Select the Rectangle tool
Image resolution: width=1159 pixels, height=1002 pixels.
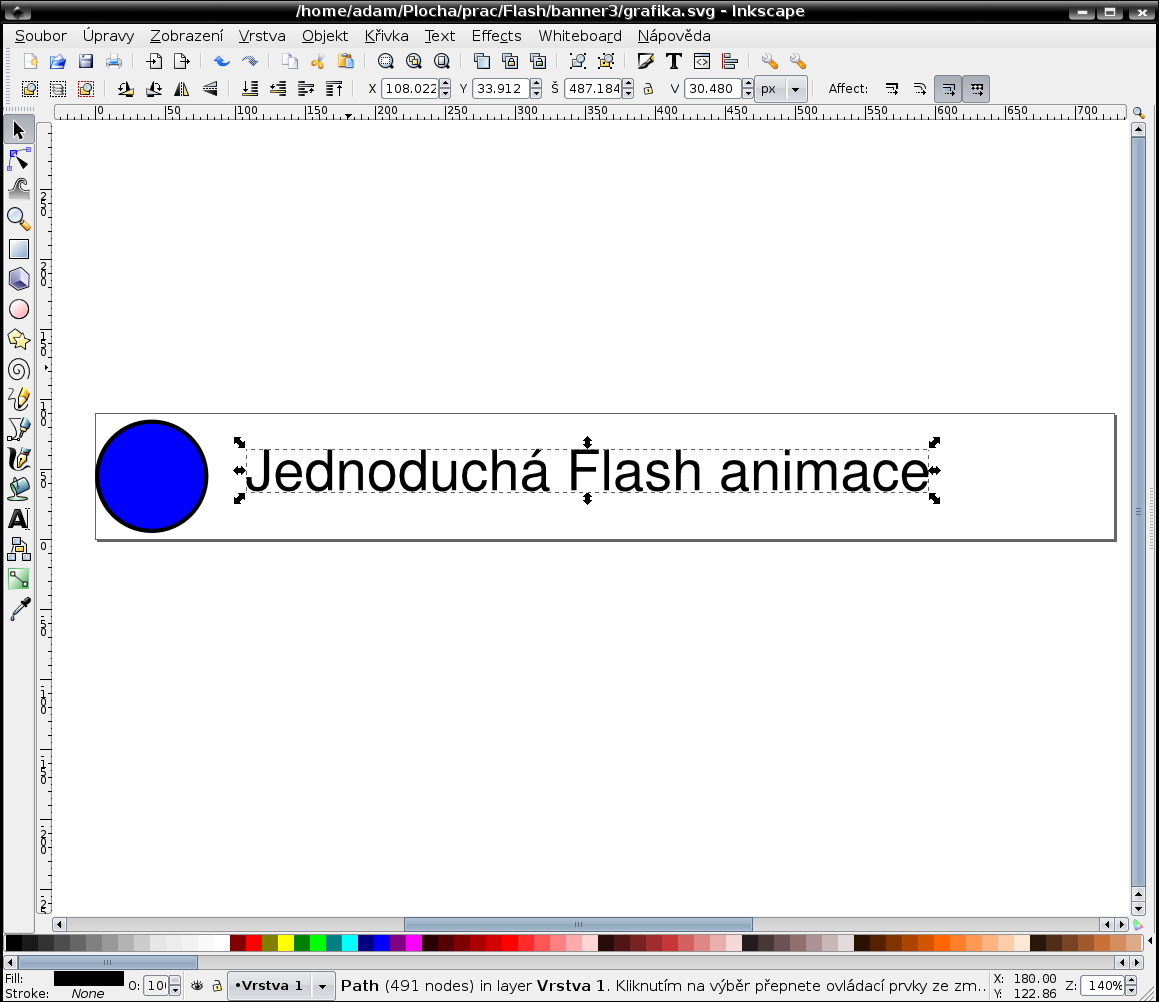click(x=18, y=249)
